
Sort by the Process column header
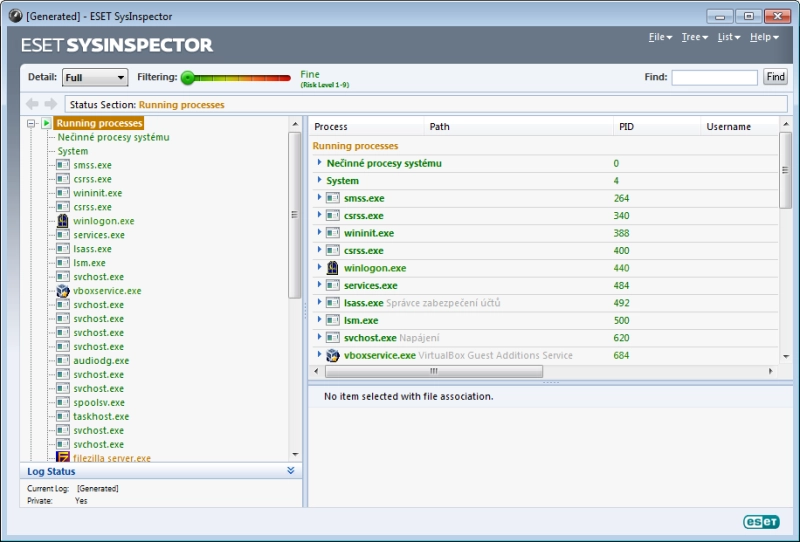366,127
